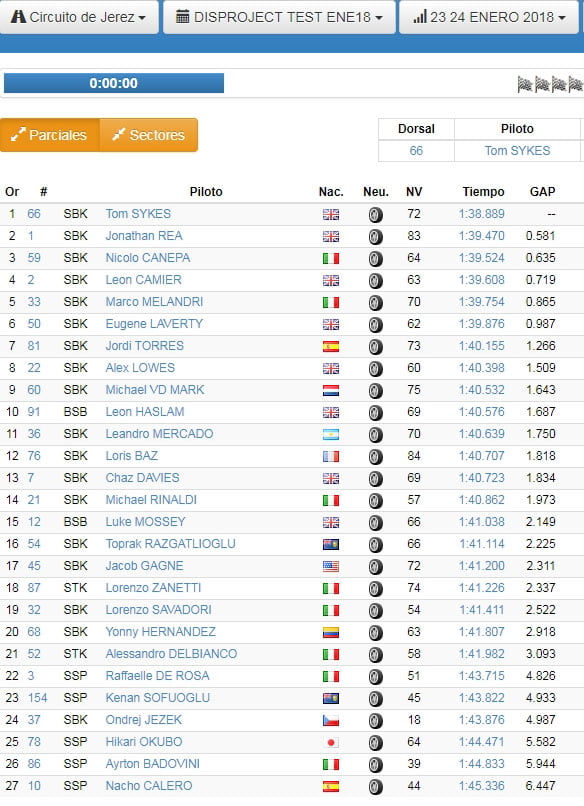Click the Spanish flag for Jordi TORRES

(x=331, y=346)
